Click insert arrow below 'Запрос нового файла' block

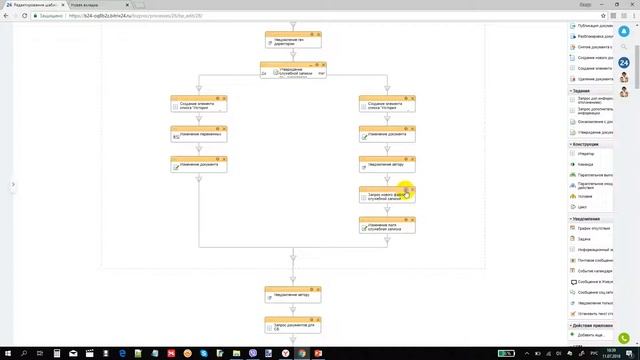click(x=387, y=209)
